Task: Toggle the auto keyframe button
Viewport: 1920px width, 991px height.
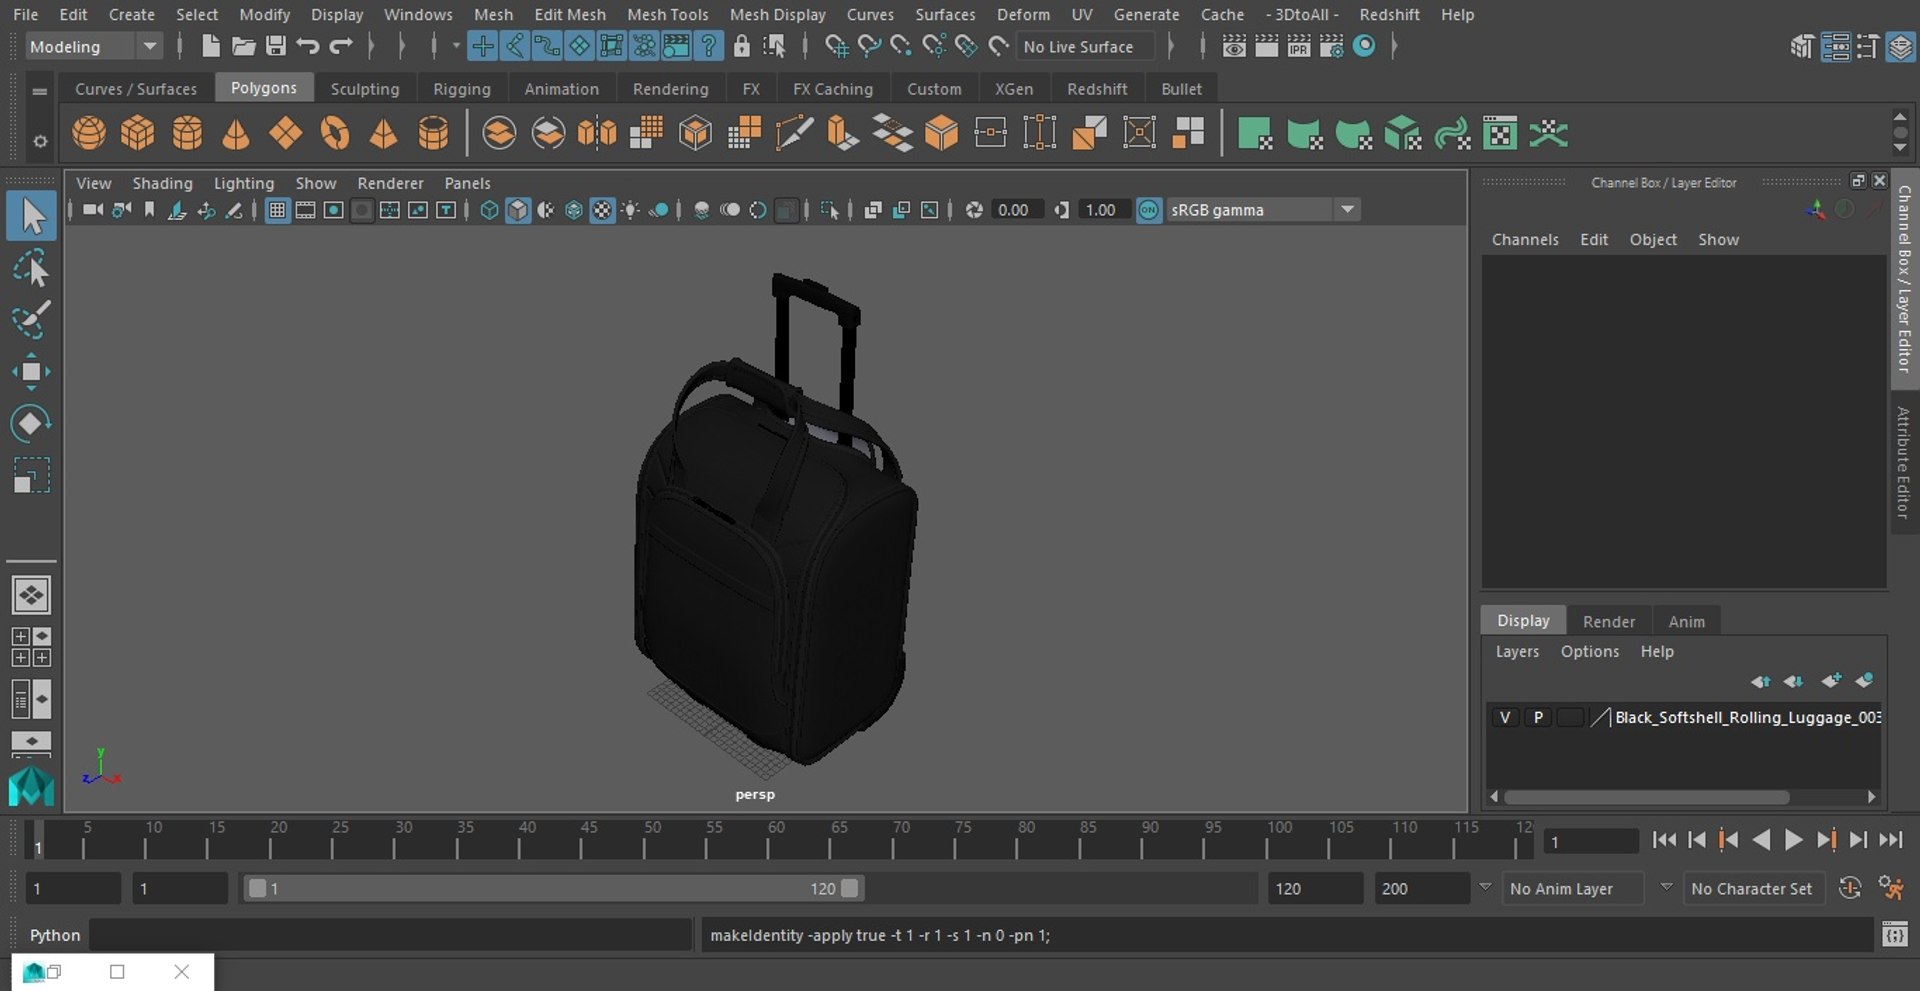Action: [x=1850, y=888]
